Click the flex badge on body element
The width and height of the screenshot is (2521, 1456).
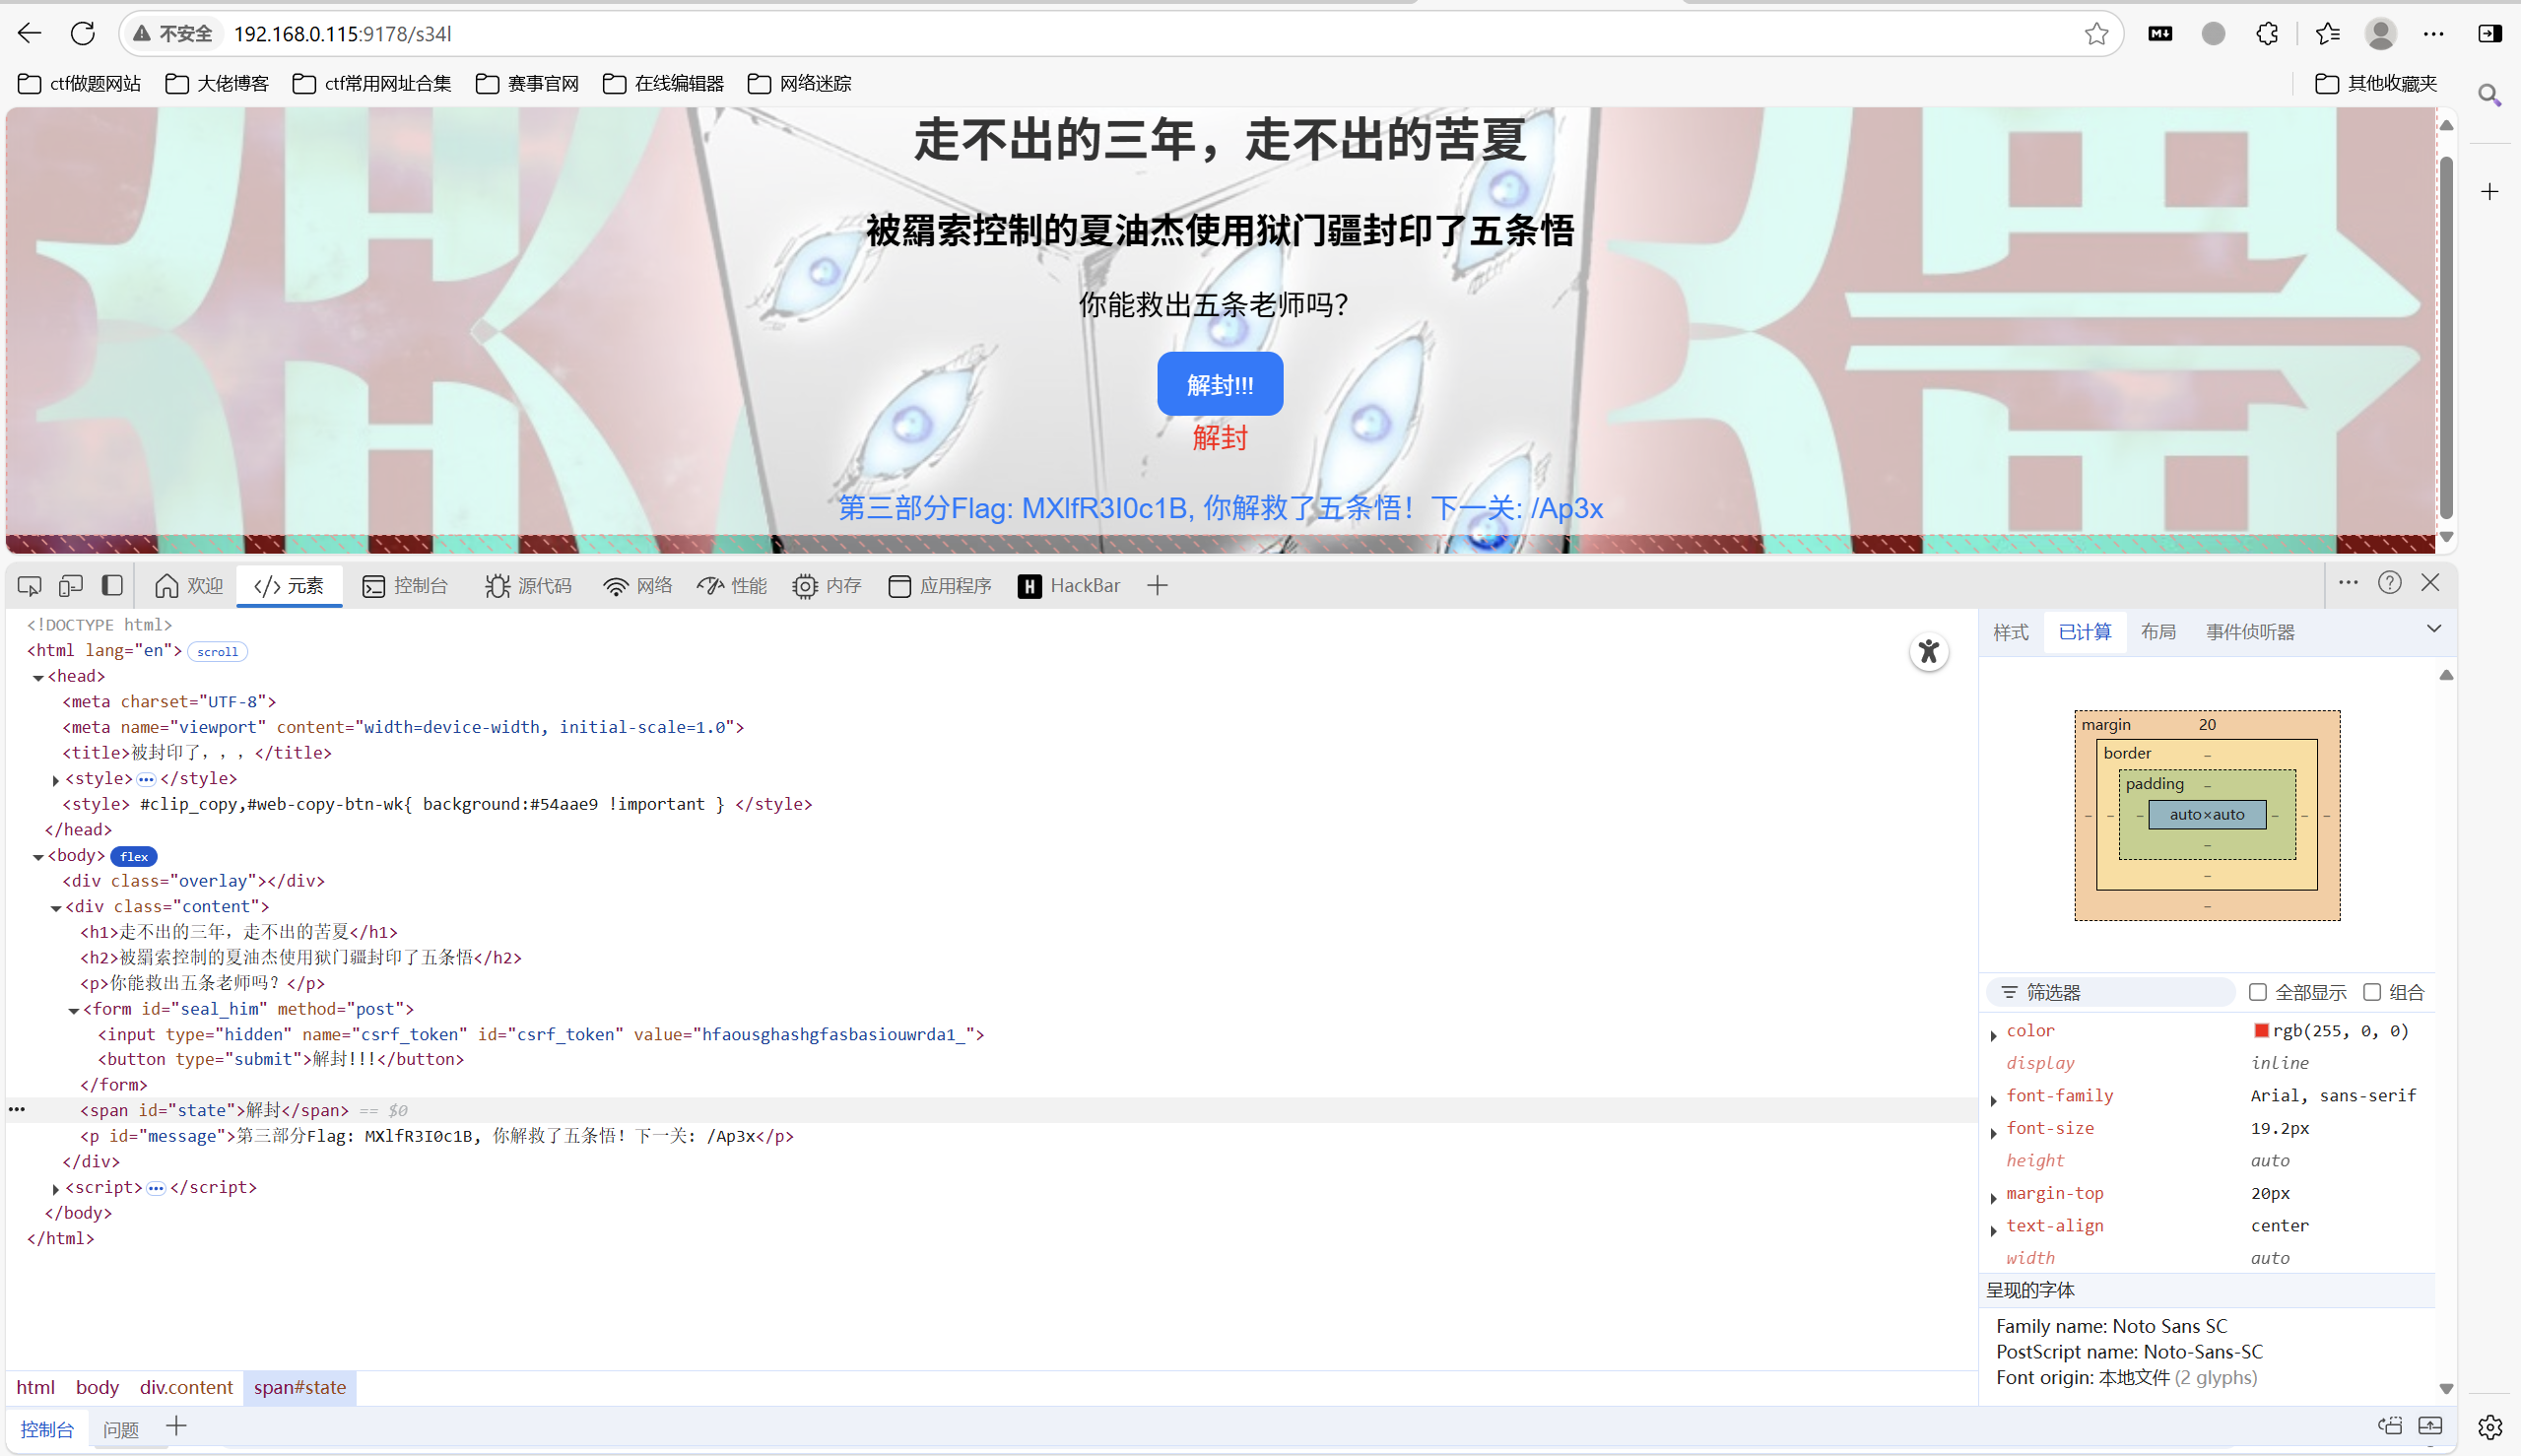[x=134, y=857]
